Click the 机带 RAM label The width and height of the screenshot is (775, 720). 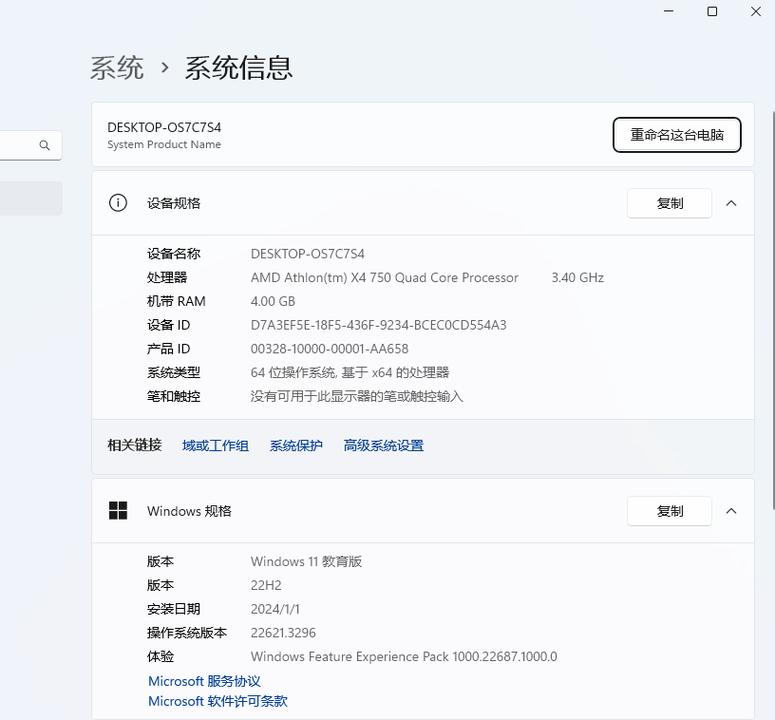176,301
